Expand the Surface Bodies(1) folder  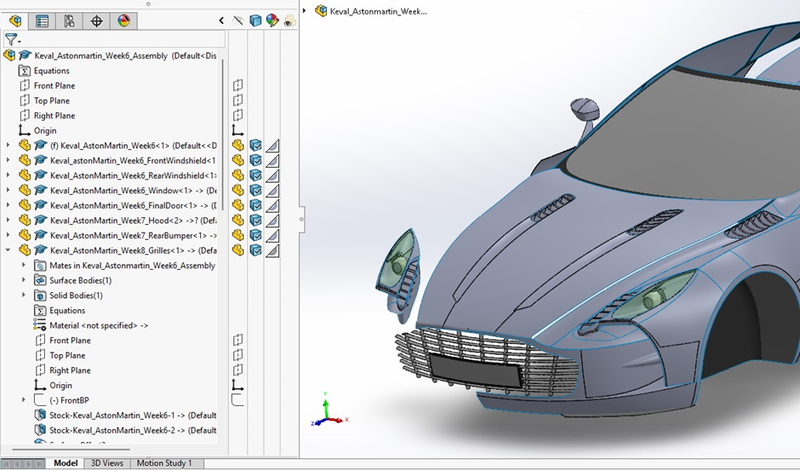(x=23, y=280)
